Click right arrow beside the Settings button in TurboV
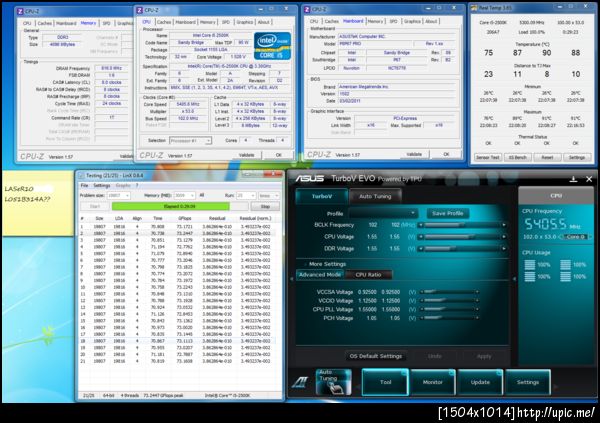This screenshot has height=423, width=600. (556, 387)
